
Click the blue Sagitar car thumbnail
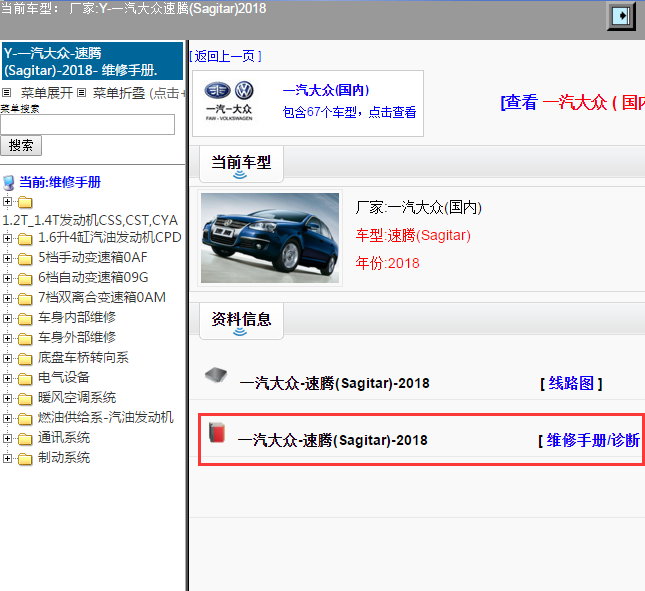(x=270, y=238)
